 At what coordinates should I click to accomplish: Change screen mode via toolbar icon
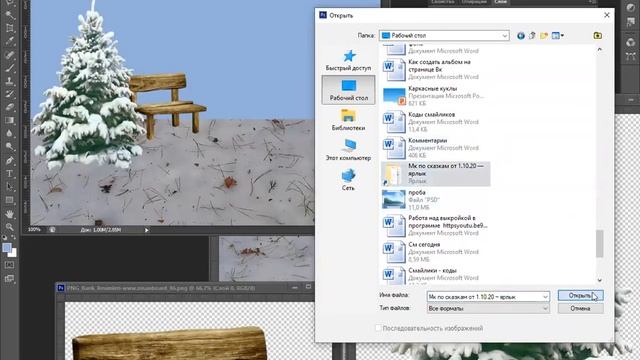(x=10, y=279)
